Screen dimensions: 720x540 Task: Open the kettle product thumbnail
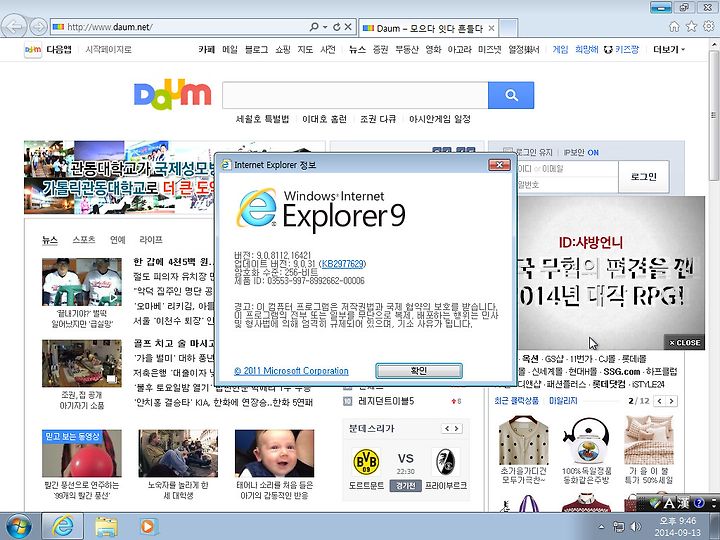pos(586,441)
